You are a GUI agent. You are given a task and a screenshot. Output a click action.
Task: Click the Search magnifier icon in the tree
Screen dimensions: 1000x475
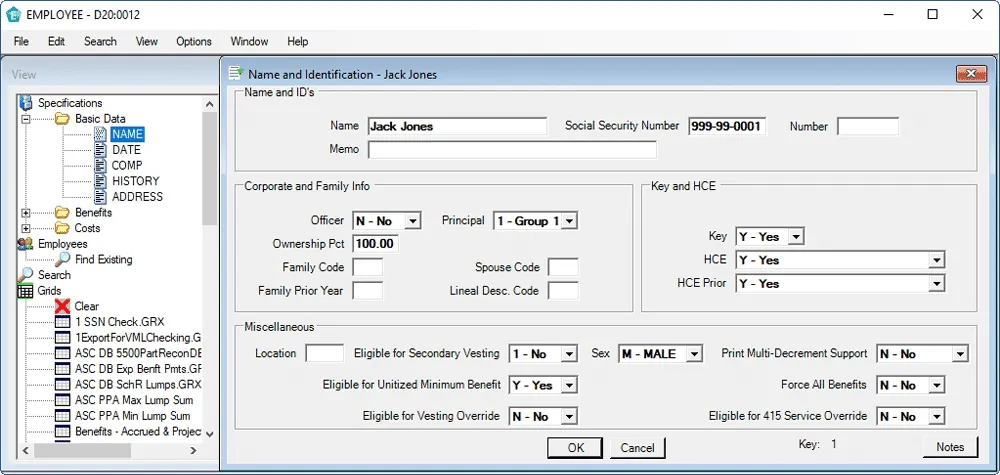[26, 275]
